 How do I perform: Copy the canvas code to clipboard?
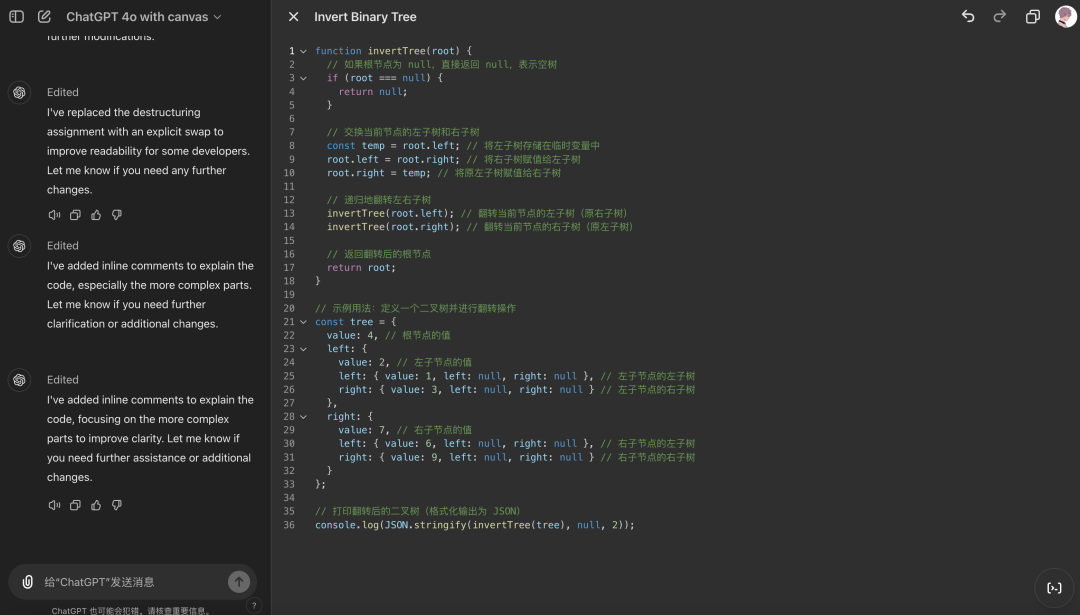[x=1032, y=17]
